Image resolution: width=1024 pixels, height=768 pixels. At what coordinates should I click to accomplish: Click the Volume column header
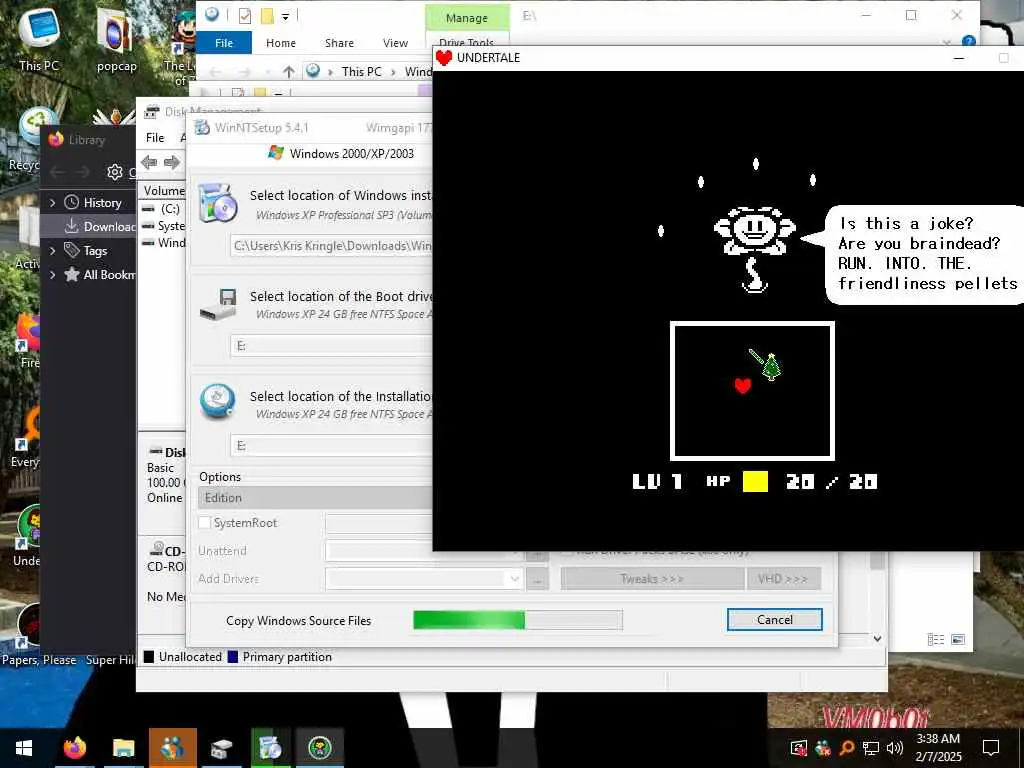coord(164,191)
